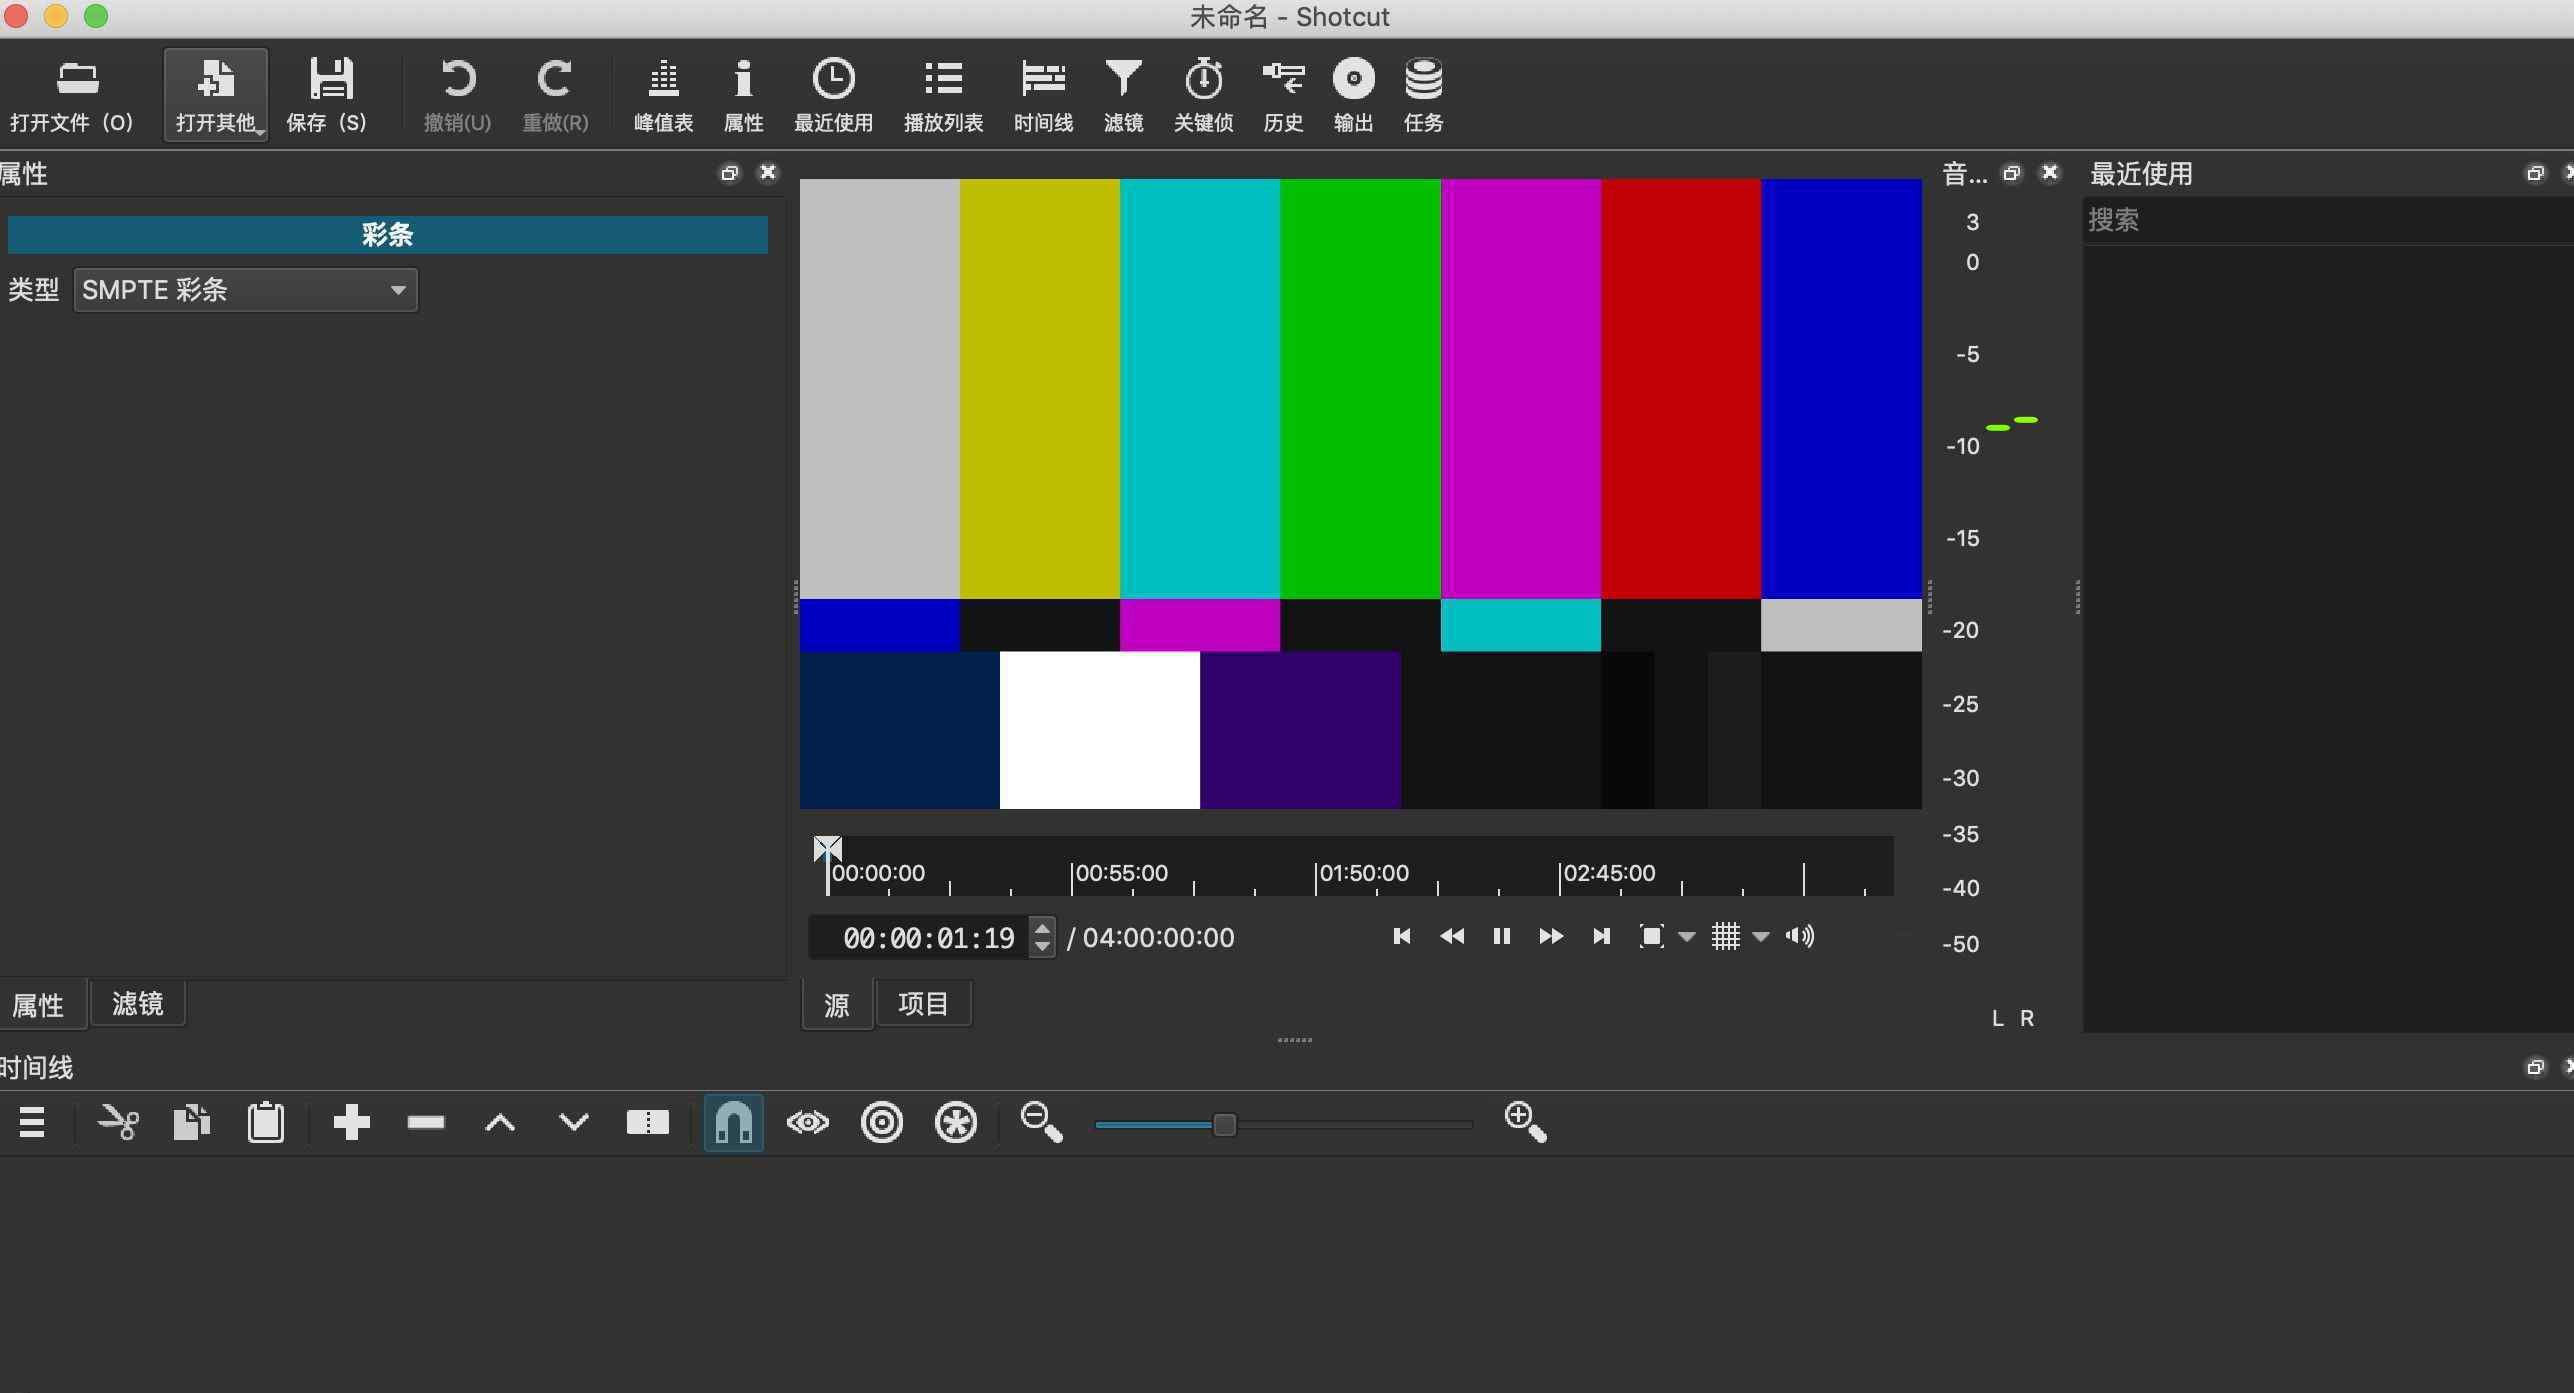Click the lift up-chevron icon
This screenshot has width=2574, height=1393.
(x=500, y=1123)
